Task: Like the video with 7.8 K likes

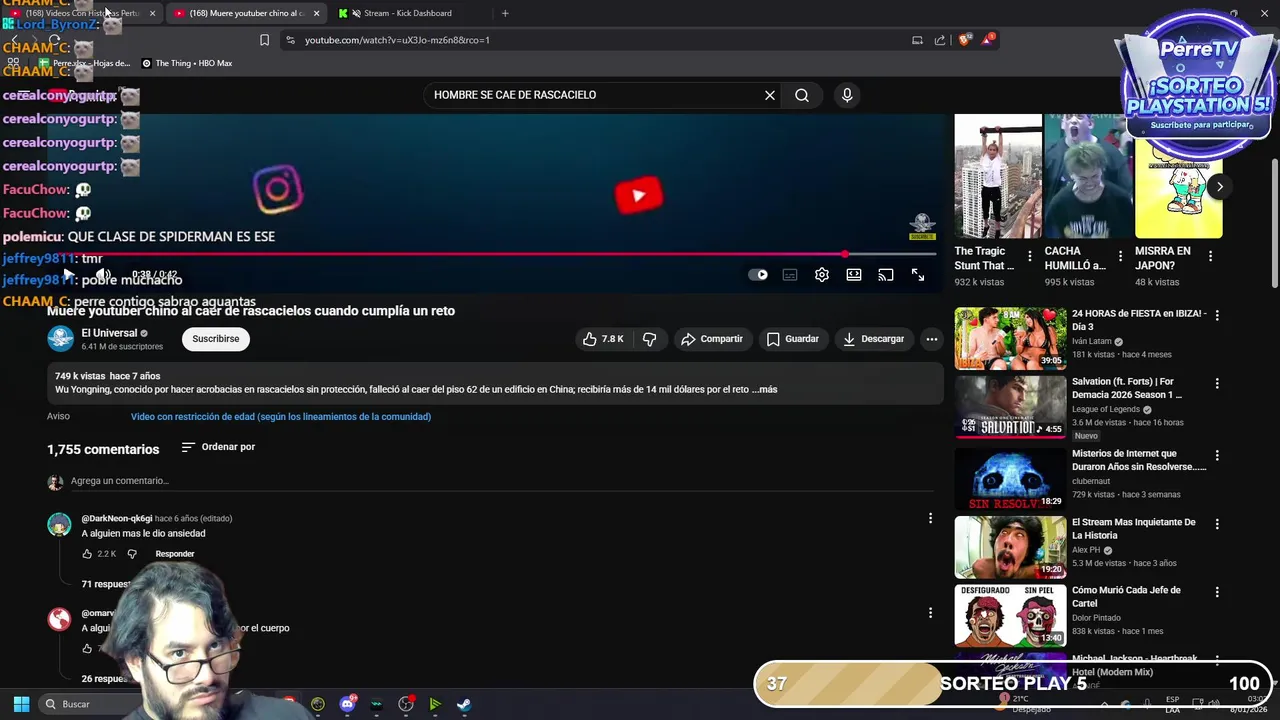Action: pos(603,339)
